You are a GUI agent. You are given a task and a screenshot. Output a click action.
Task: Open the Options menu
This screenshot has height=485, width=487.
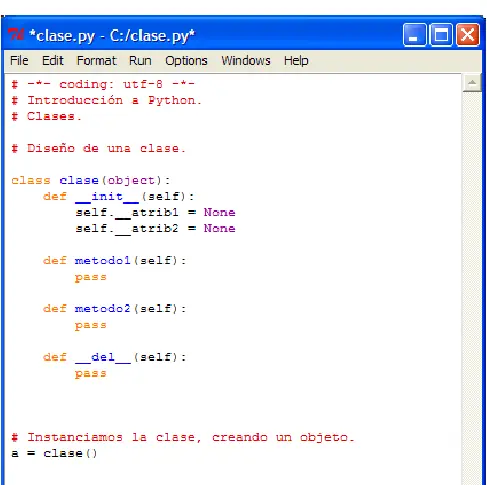coord(186,61)
